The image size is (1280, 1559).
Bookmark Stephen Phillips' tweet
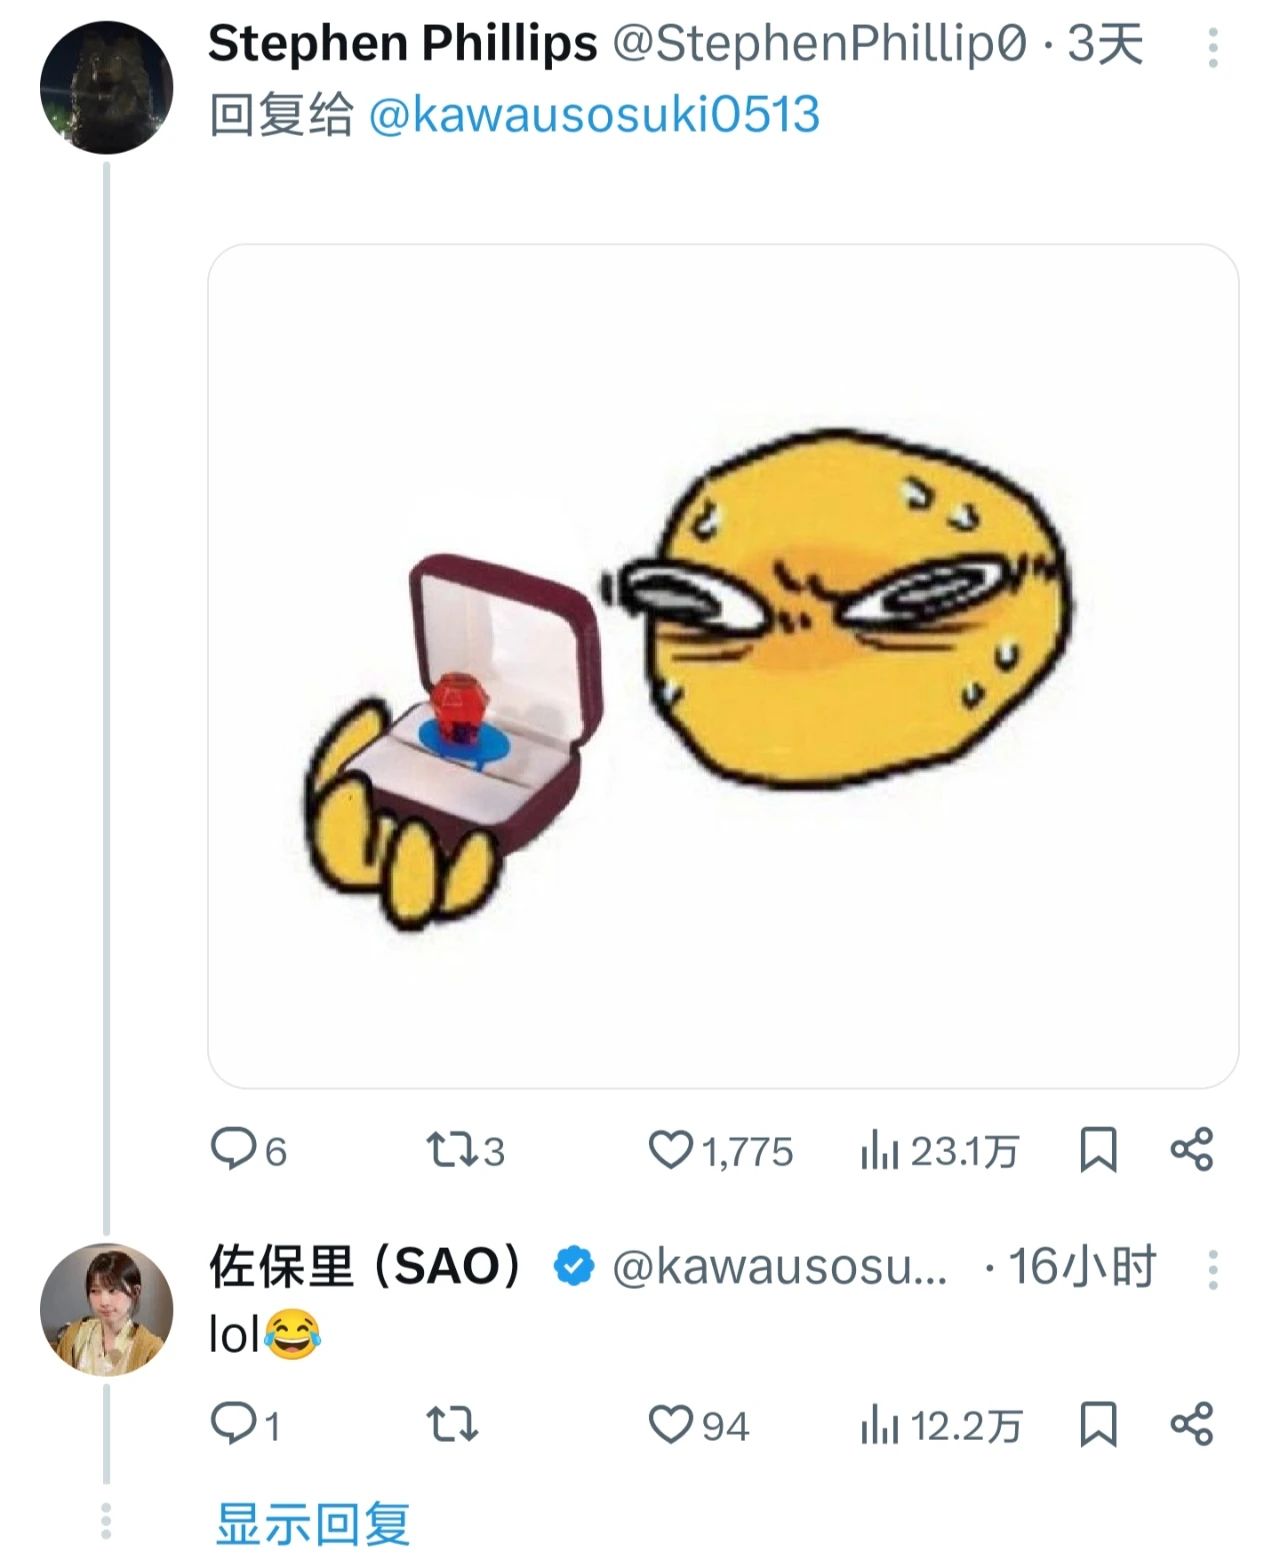pos(1097,1149)
